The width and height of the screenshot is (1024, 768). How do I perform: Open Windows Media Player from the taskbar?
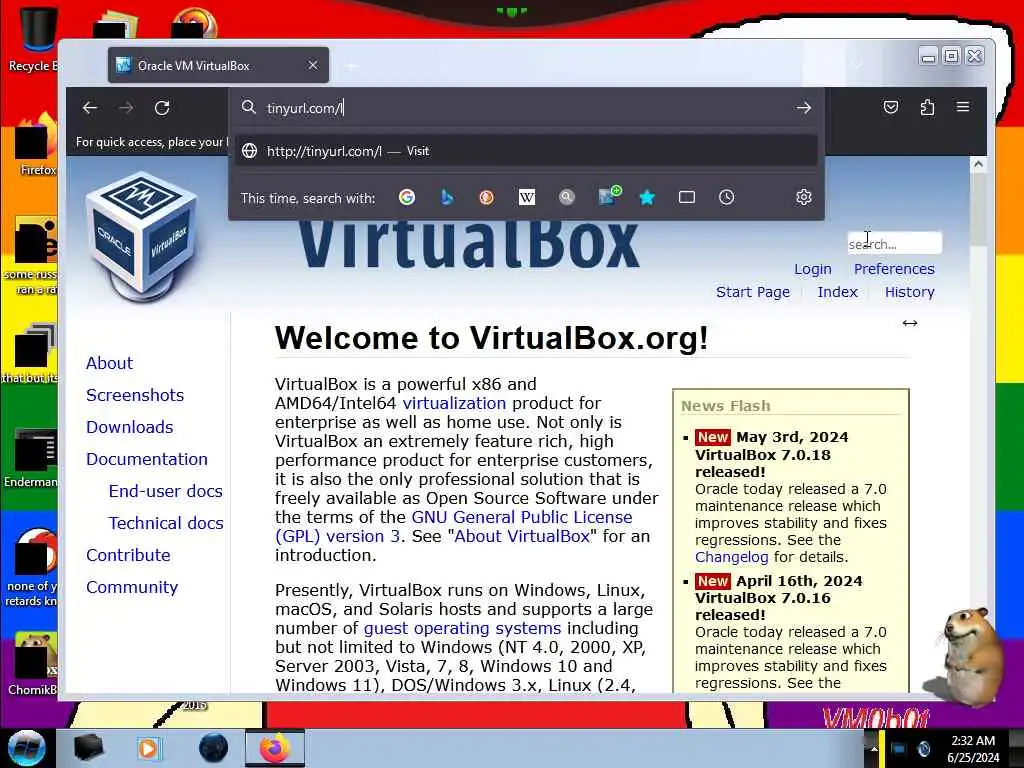[150, 748]
